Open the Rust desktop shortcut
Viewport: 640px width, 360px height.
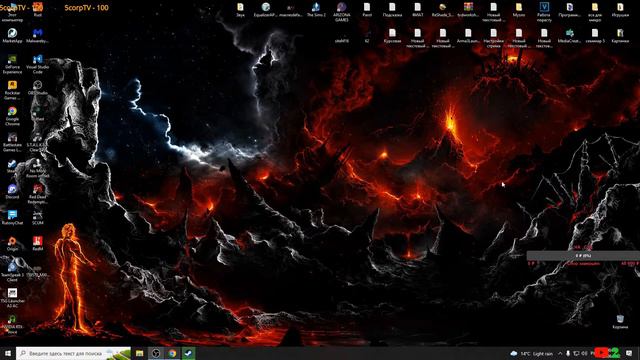(38, 9)
